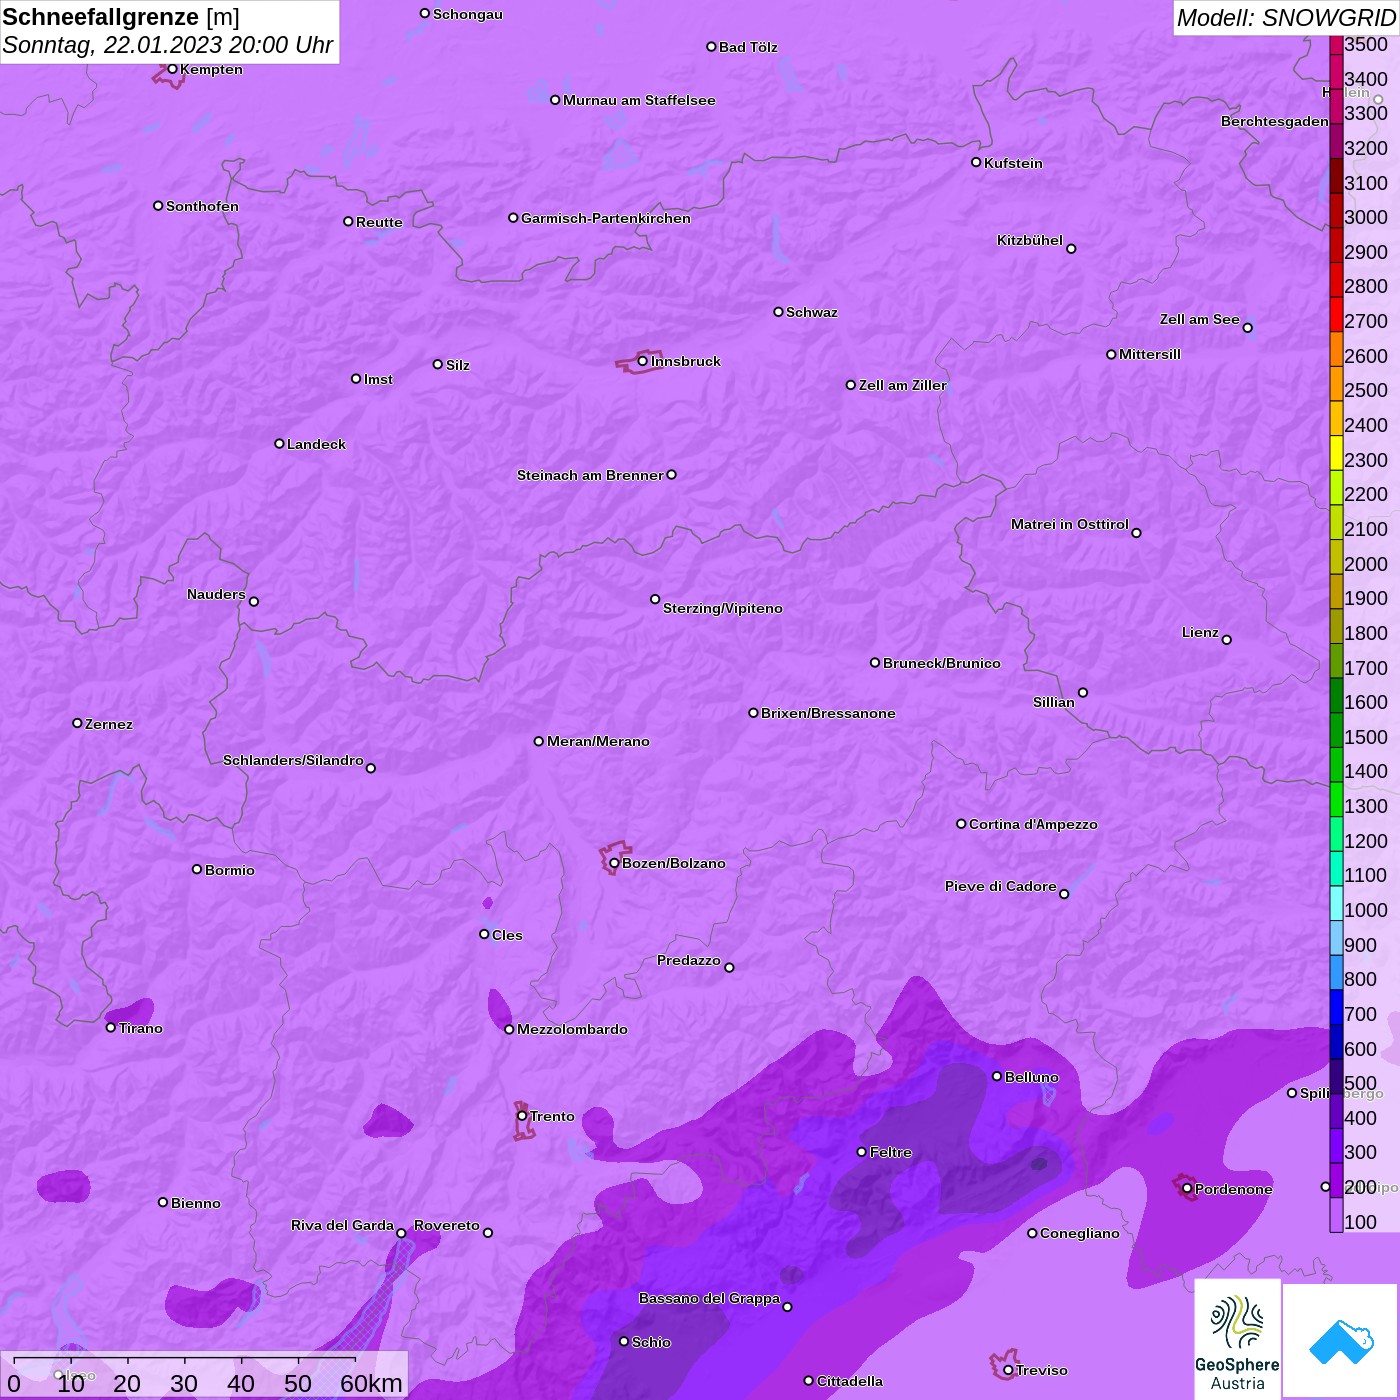
Task: Click the Conegliano marker dot
Action: [1032, 1233]
